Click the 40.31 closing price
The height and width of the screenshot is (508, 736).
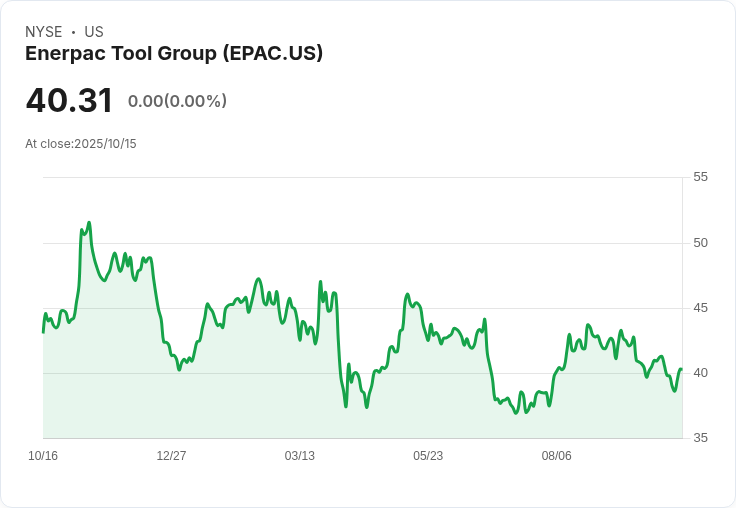69,100
